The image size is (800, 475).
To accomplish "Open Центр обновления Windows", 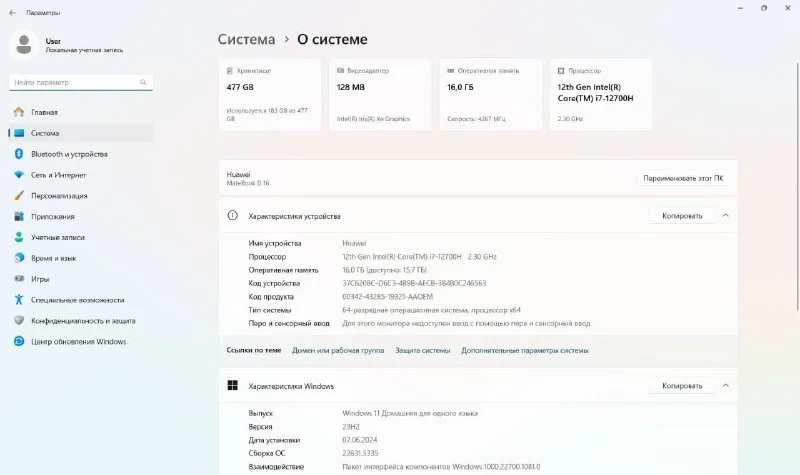I will pyautogui.click(x=78, y=341).
